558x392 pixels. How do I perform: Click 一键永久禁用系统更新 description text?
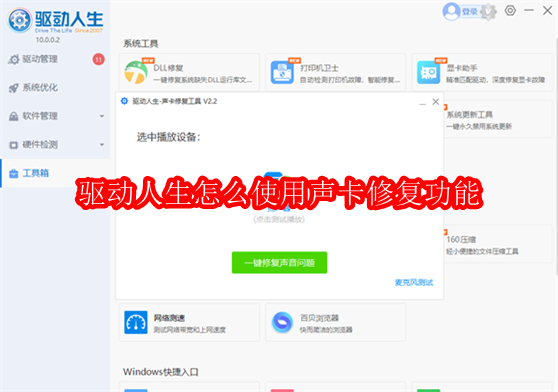click(x=479, y=127)
